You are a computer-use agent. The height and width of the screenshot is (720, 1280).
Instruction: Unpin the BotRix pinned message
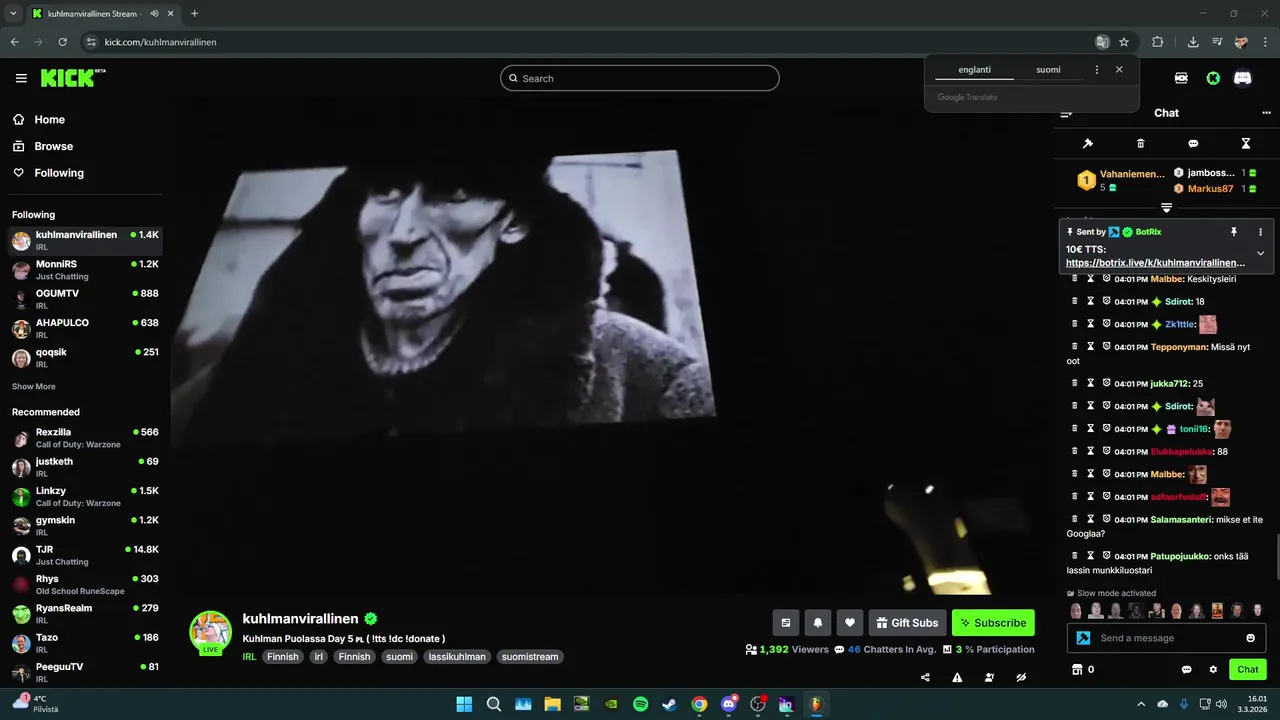[x=1234, y=232]
